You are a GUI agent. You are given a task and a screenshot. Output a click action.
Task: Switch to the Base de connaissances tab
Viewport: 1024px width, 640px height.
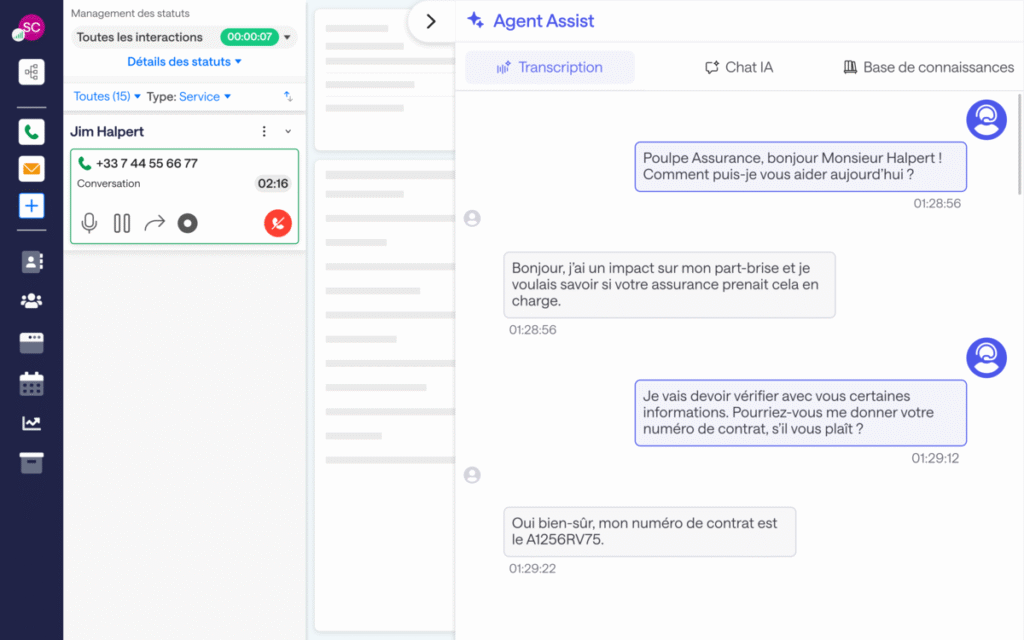coord(928,68)
